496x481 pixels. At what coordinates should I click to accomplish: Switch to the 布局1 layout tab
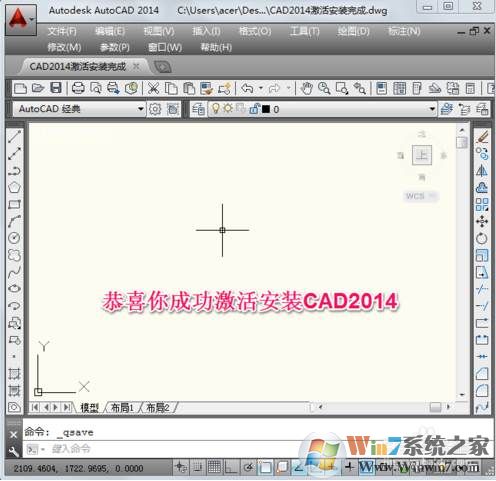coord(122,408)
